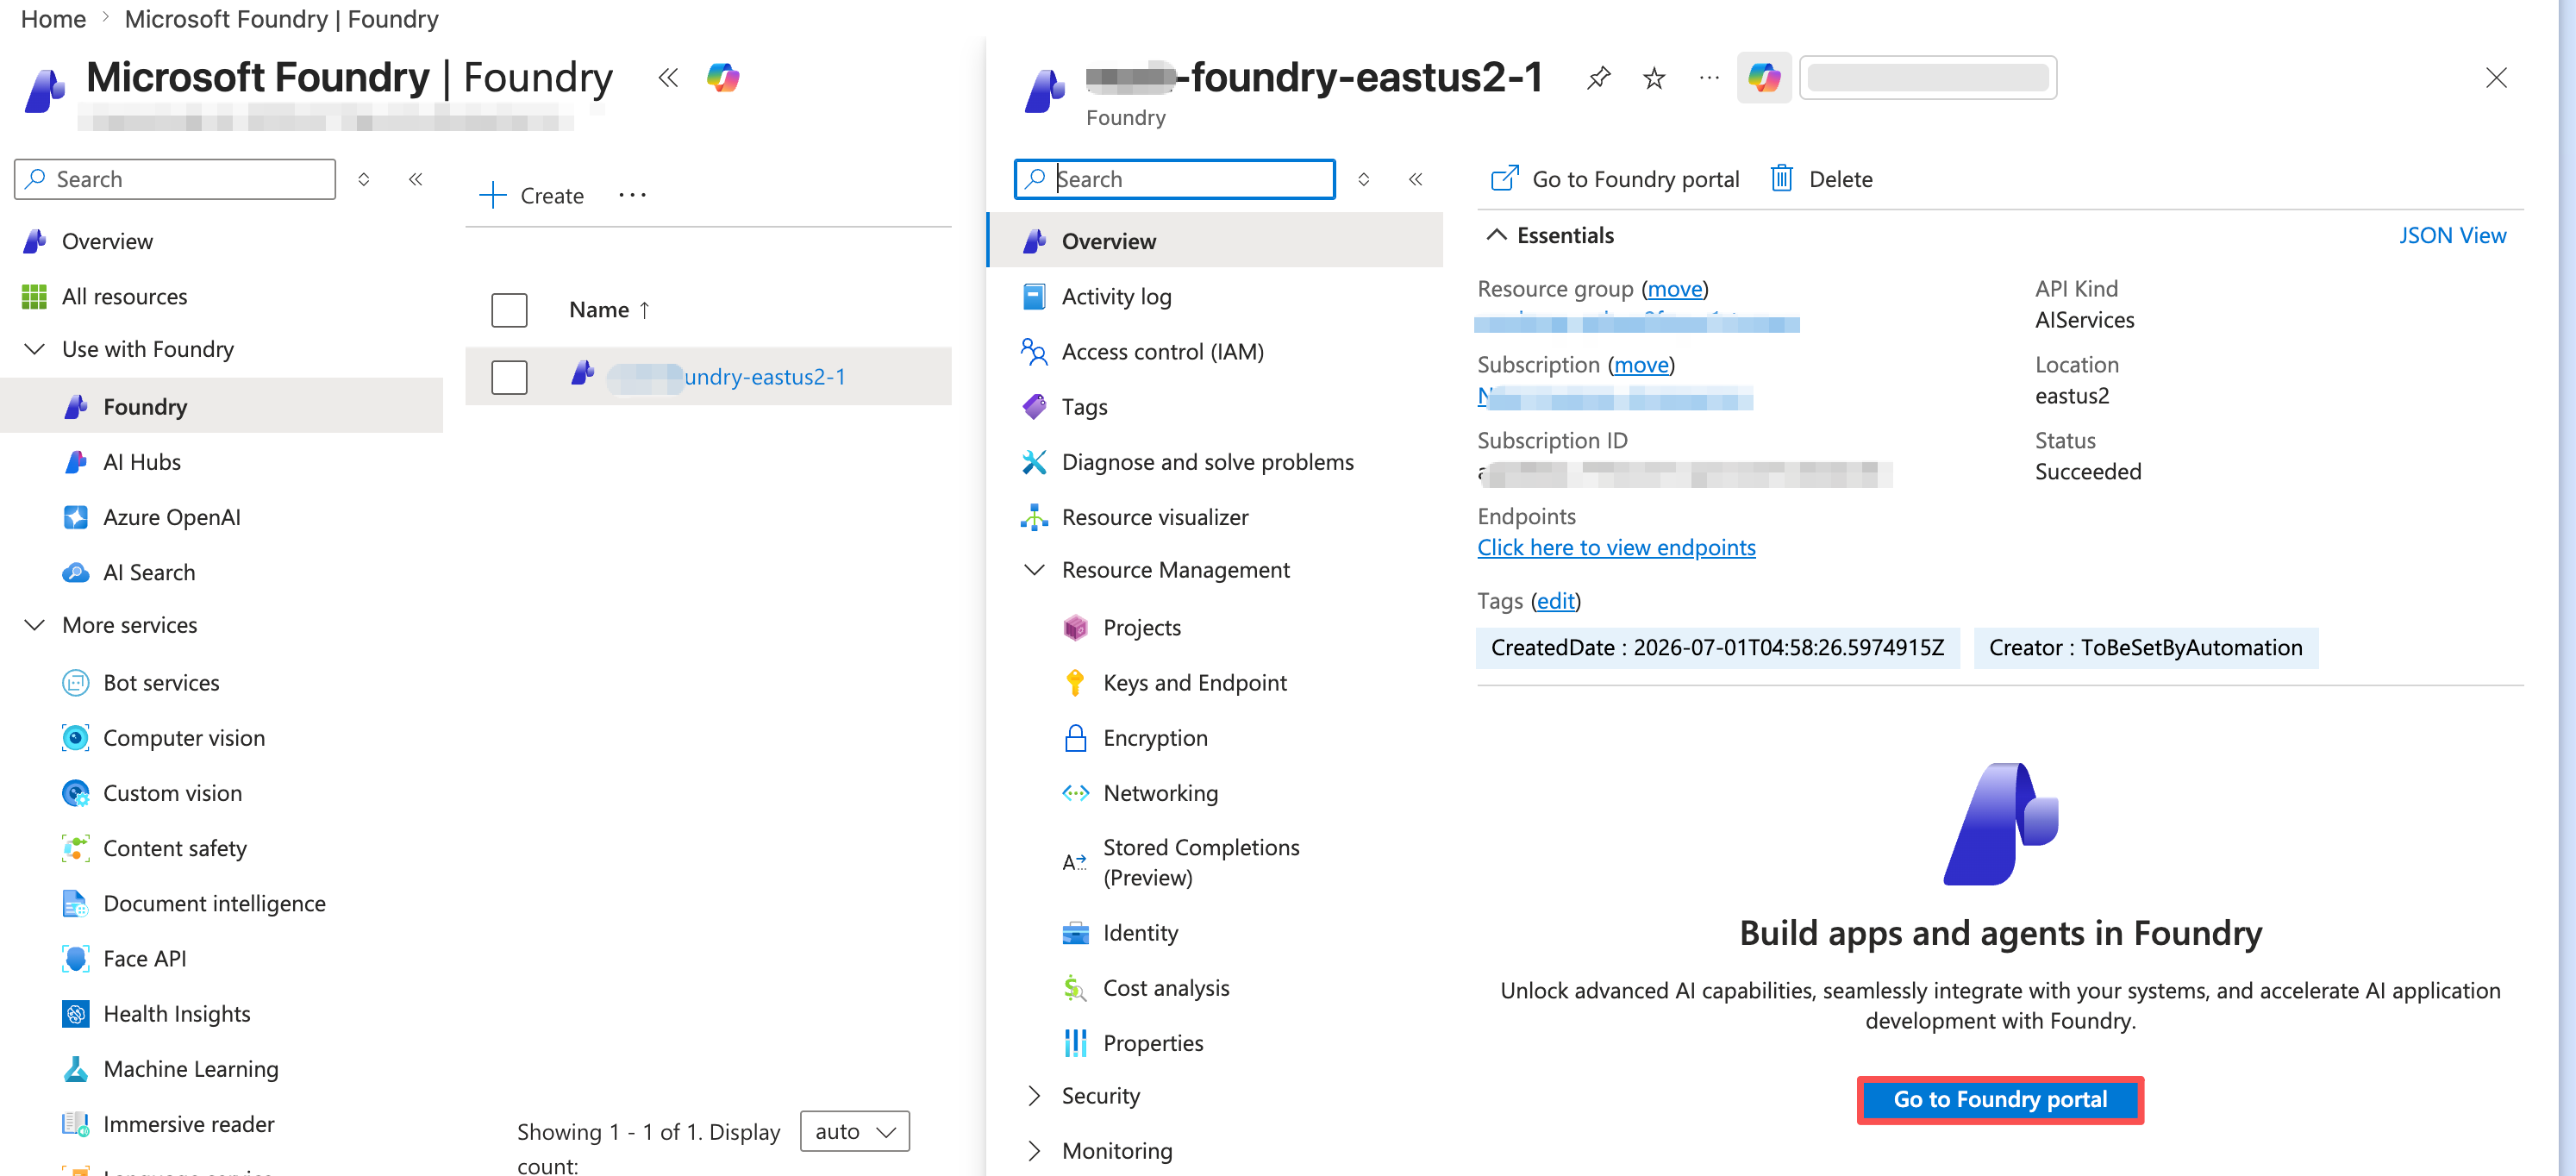Expand the Security section

(1034, 1096)
